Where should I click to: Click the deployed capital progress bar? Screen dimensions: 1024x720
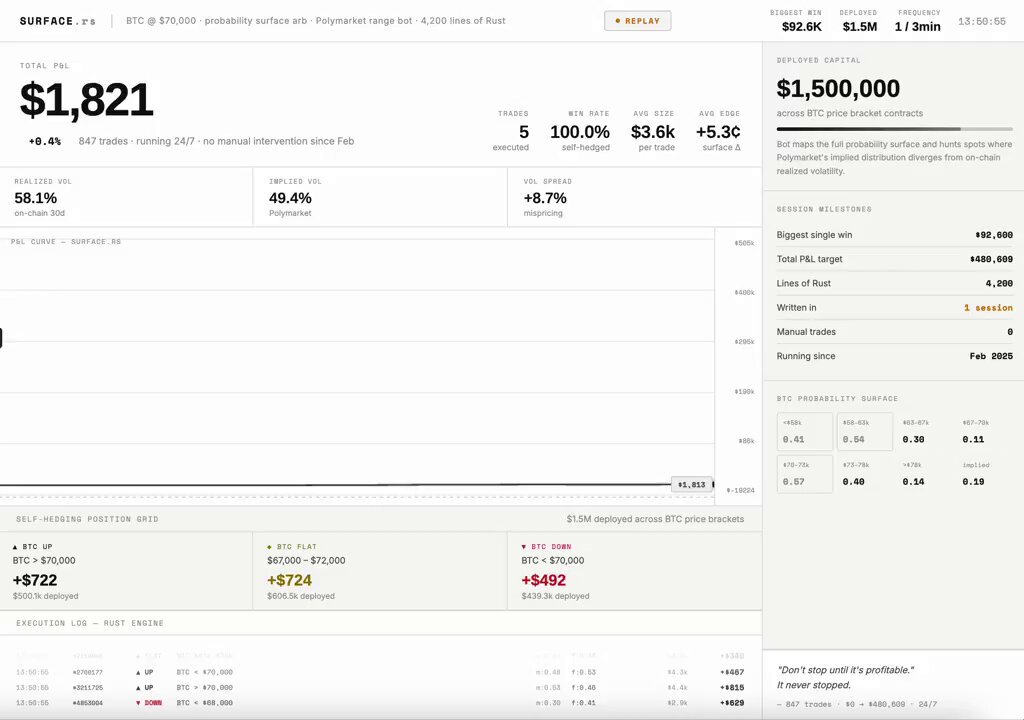895,129
